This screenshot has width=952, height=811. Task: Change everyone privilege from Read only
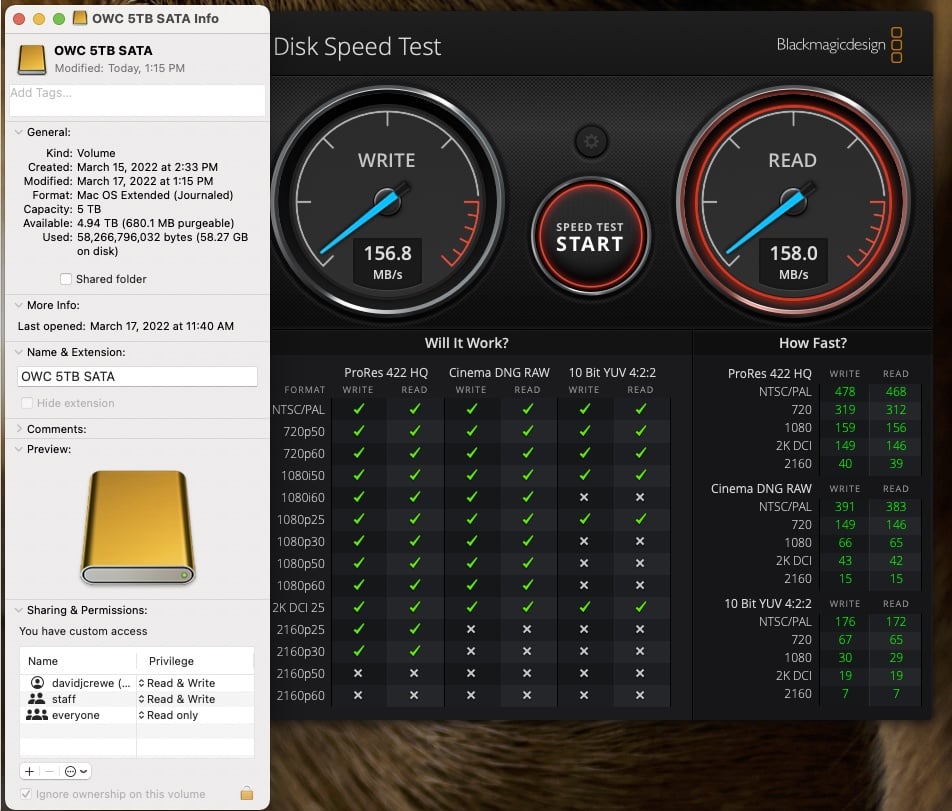click(168, 715)
